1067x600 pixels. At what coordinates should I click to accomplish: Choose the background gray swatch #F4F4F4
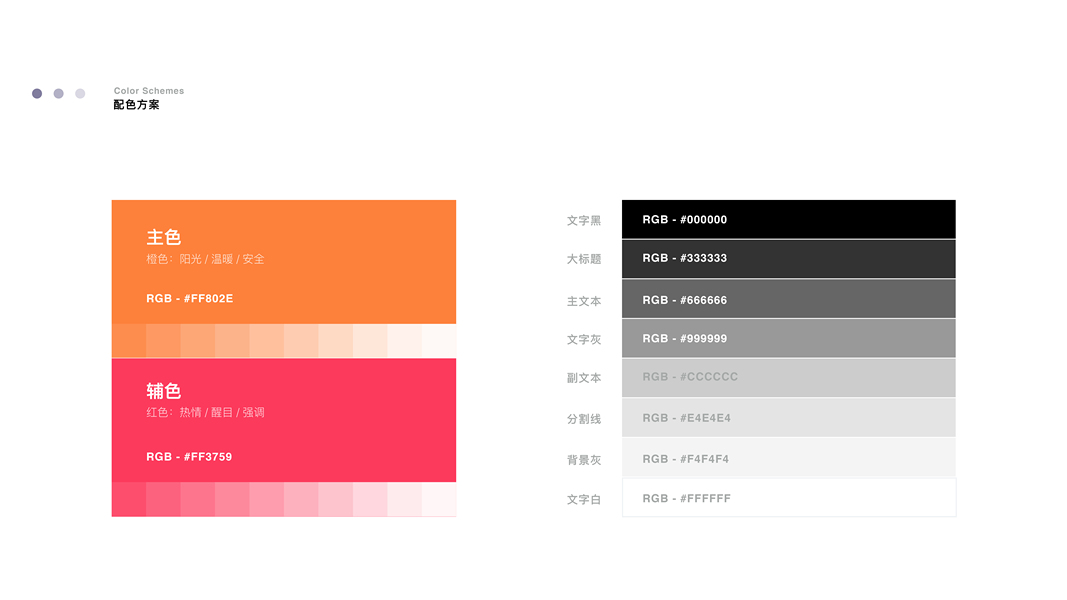click(788, 458)
